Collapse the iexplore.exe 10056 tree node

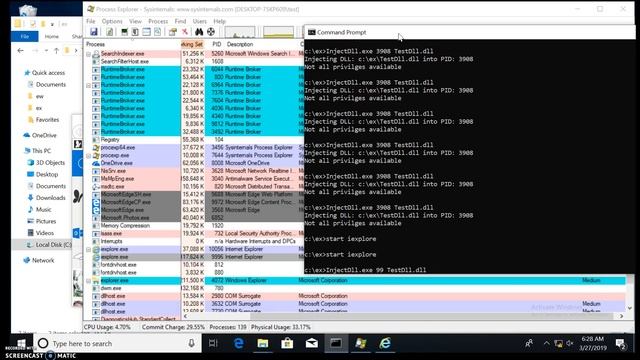(x=88, y=249)
